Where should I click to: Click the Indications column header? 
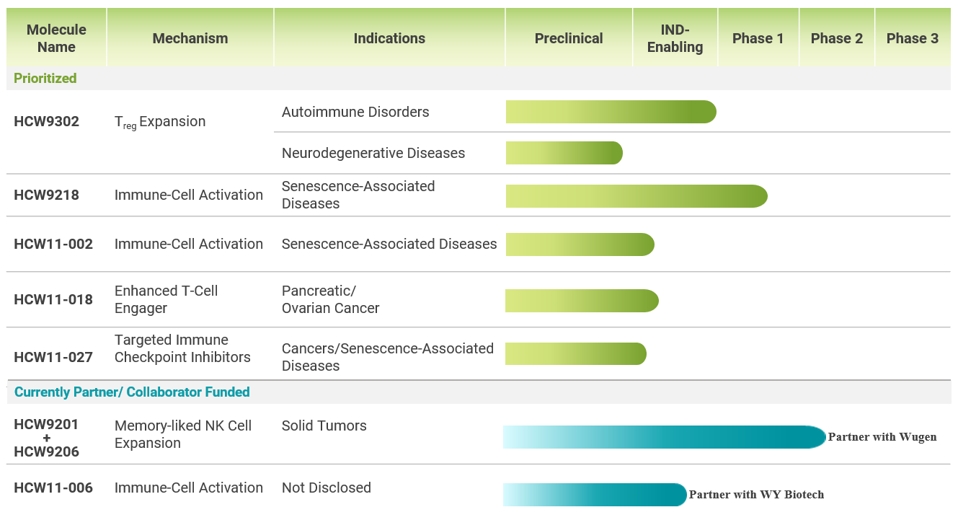point(389,38)
